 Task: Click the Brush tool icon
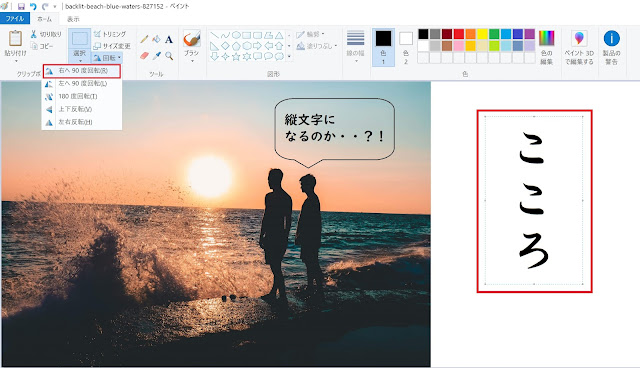pos(191,39)
